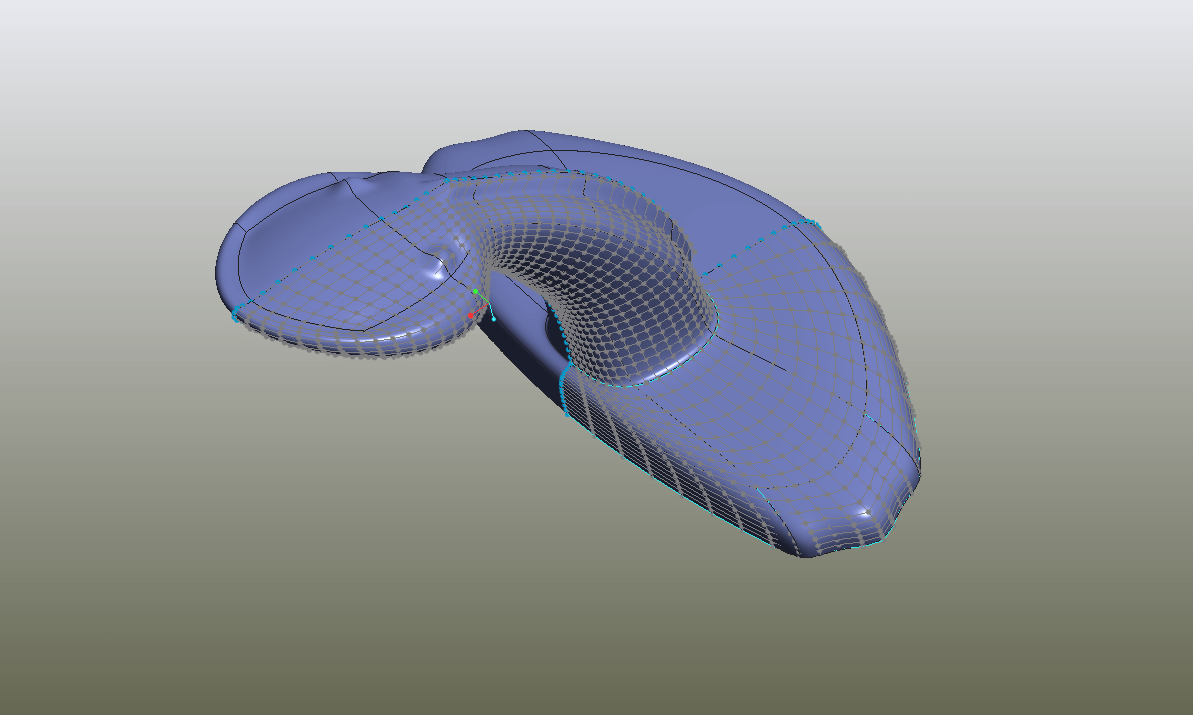
Task: Pick the meshed front side wall of the model
Action: click(660, 470)
